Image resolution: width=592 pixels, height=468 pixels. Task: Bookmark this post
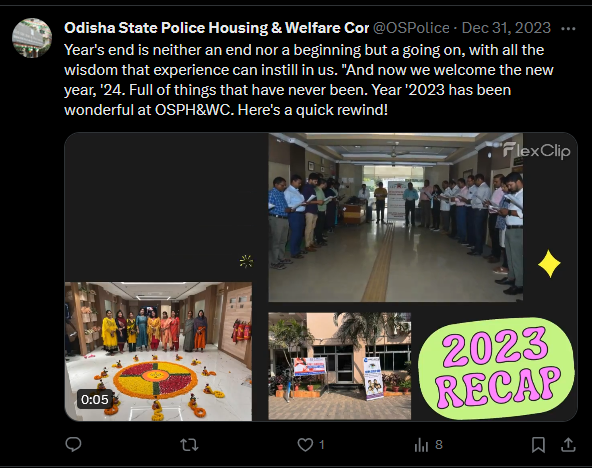pyautogui.click(x=538, y=445)
